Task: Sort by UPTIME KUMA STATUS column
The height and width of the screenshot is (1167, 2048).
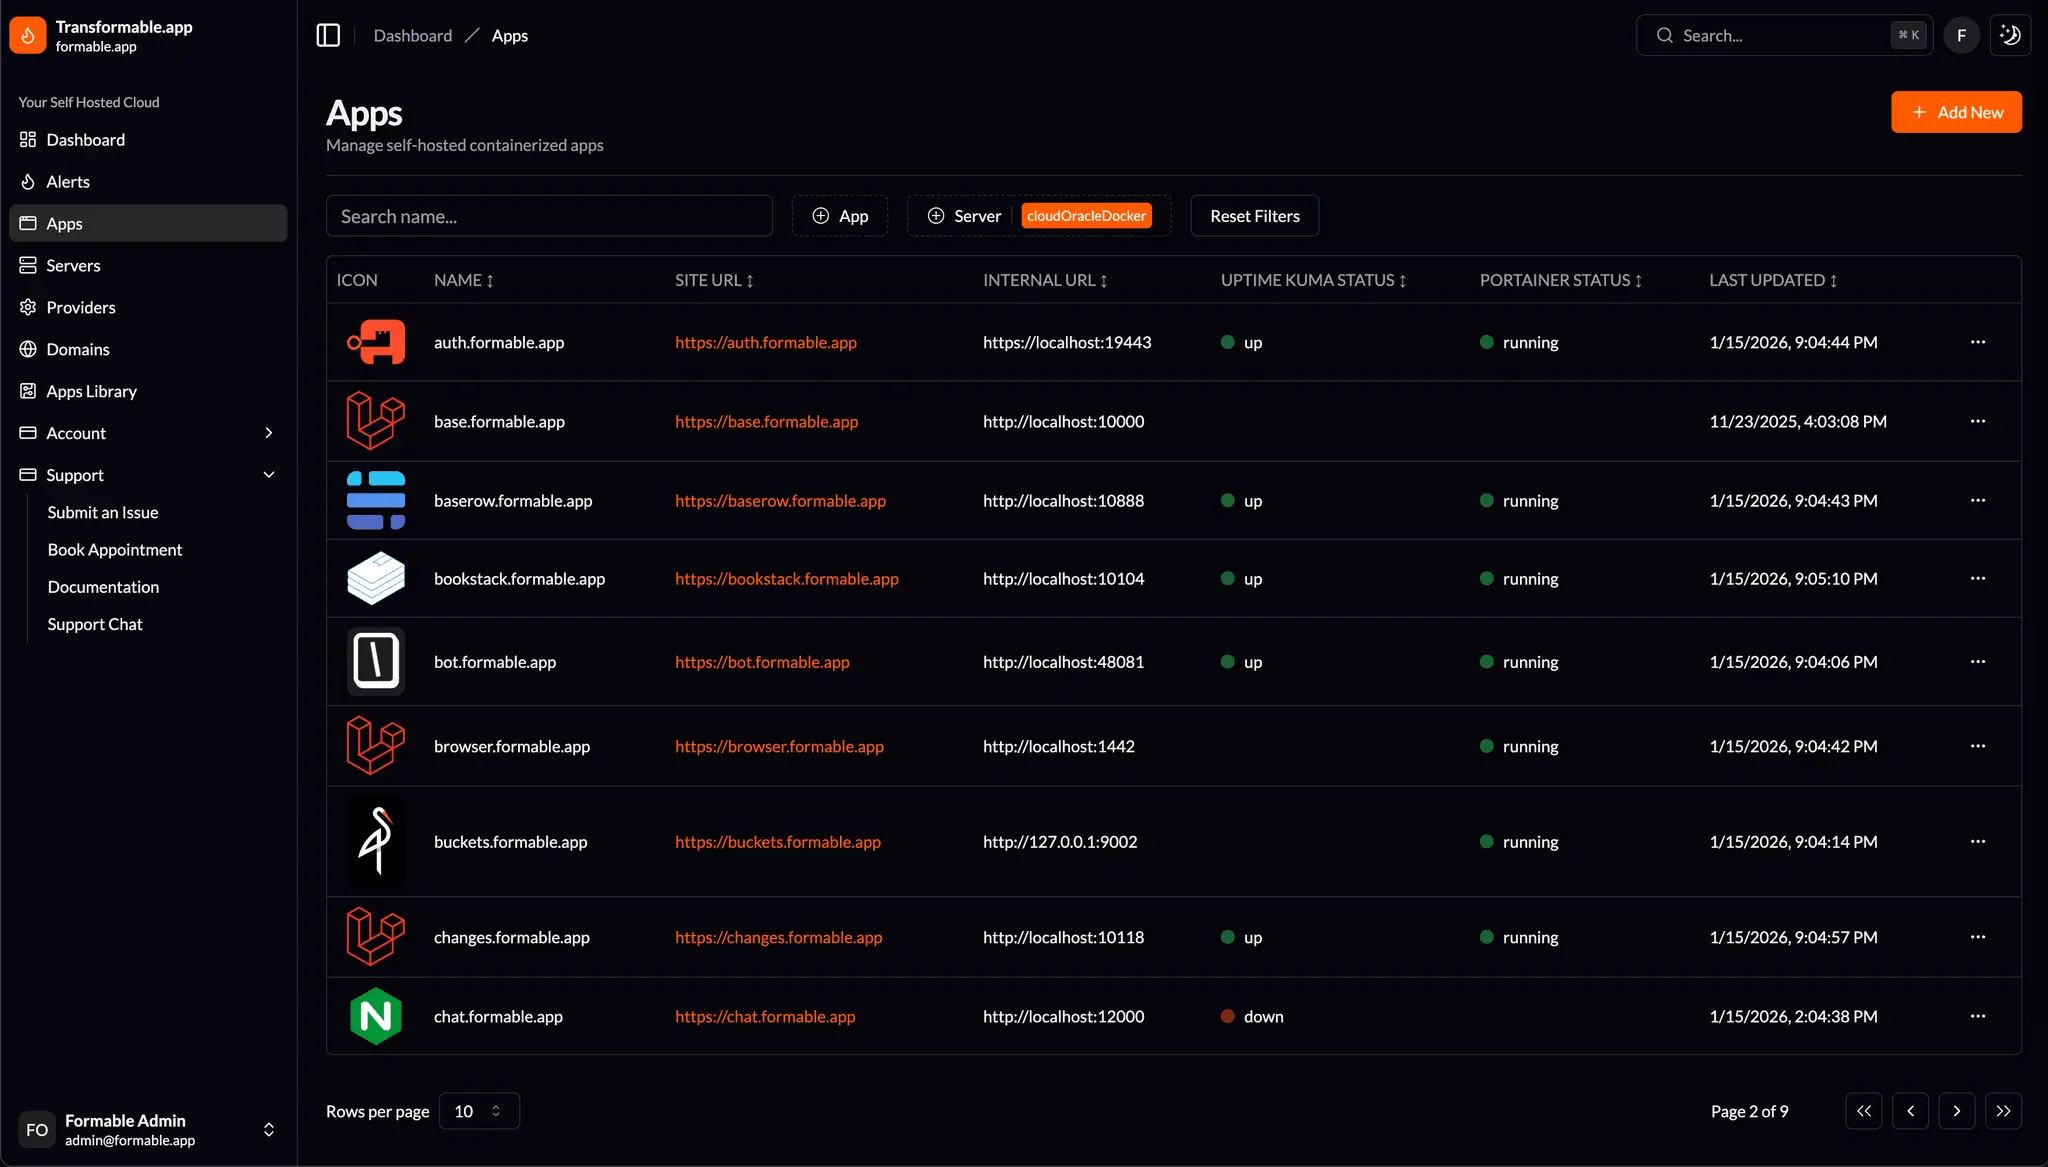Action: pos(1314,281)
